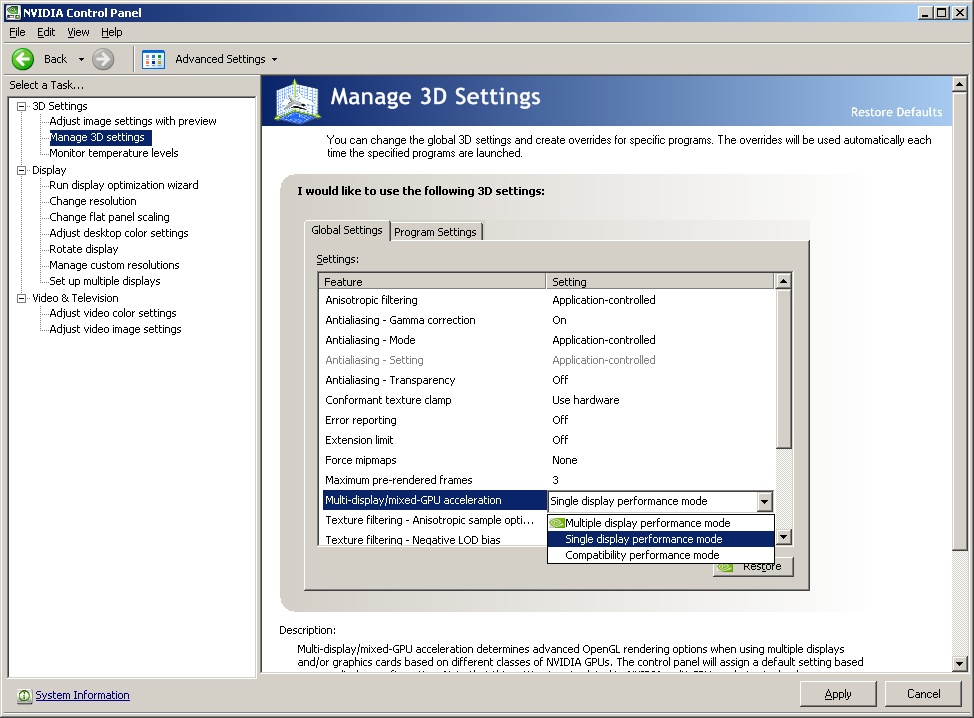Select Monitor temperature levels task
Image resolution: width=974 pixels, height=718 pixels.
[x=114, y=153]
